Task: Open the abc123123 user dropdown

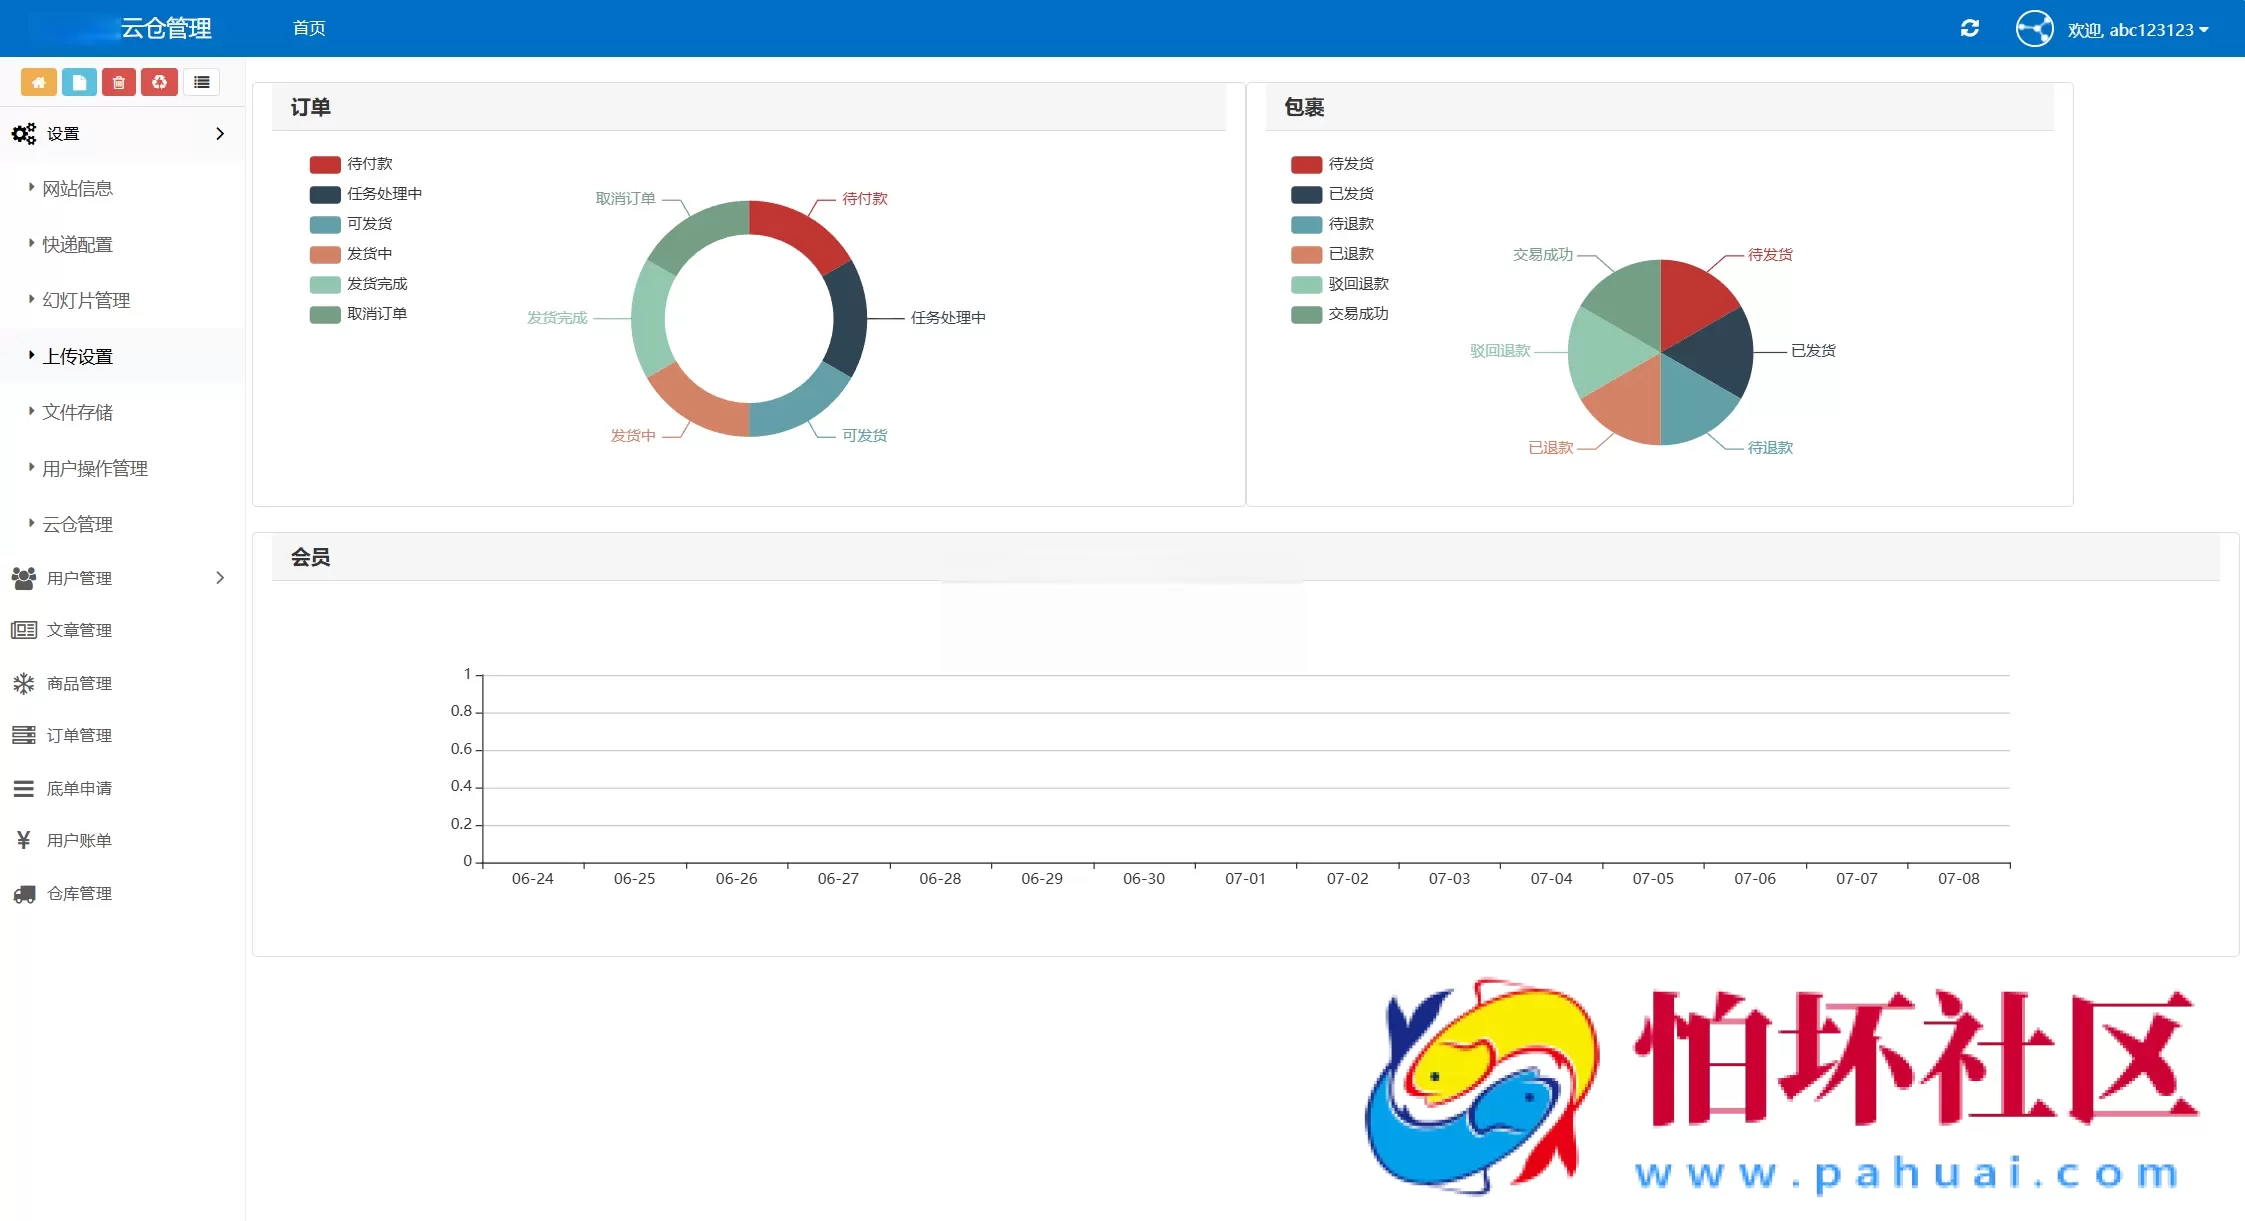Action: (x=2138, y=30)
